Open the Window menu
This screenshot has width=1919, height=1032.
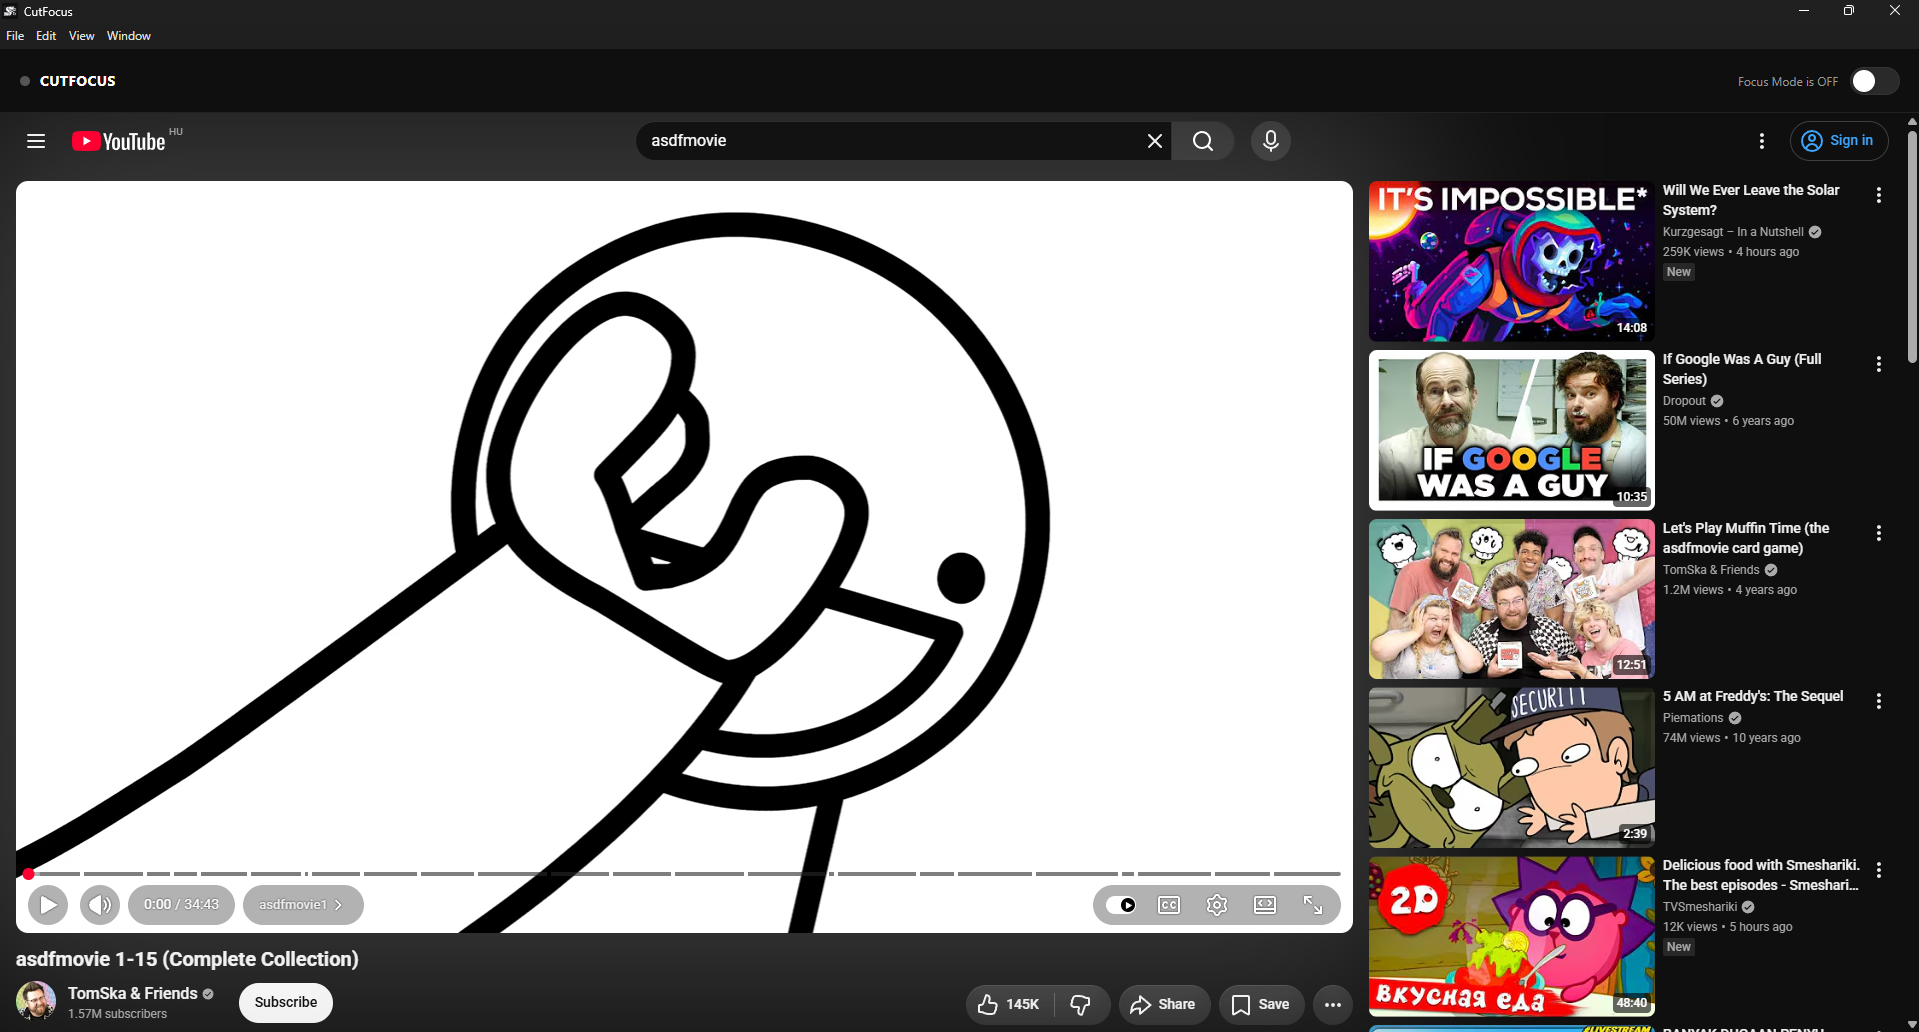point(129,36)
